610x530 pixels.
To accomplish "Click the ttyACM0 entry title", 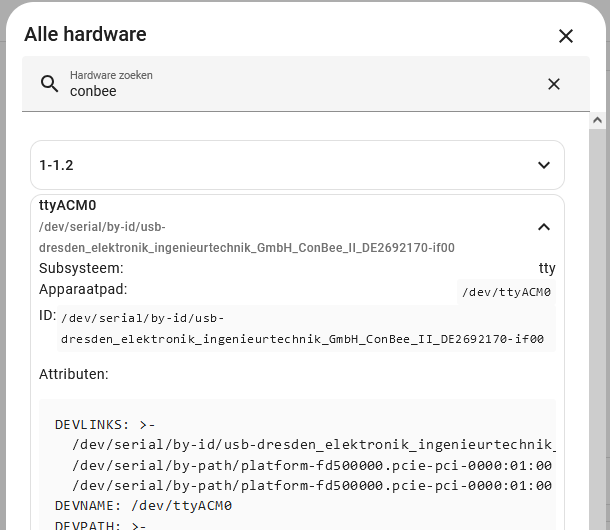I will [67, 205].
